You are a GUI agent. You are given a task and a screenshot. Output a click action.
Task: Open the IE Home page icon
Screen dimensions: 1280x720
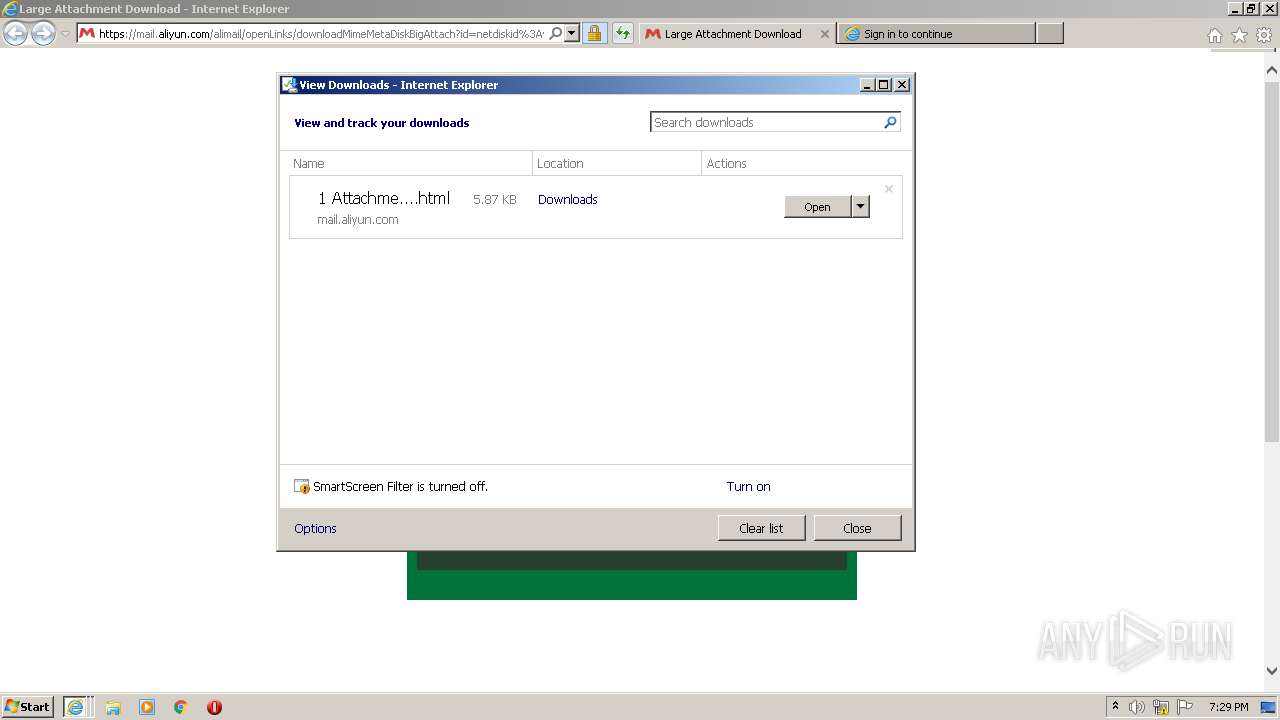coord(1215,35)
